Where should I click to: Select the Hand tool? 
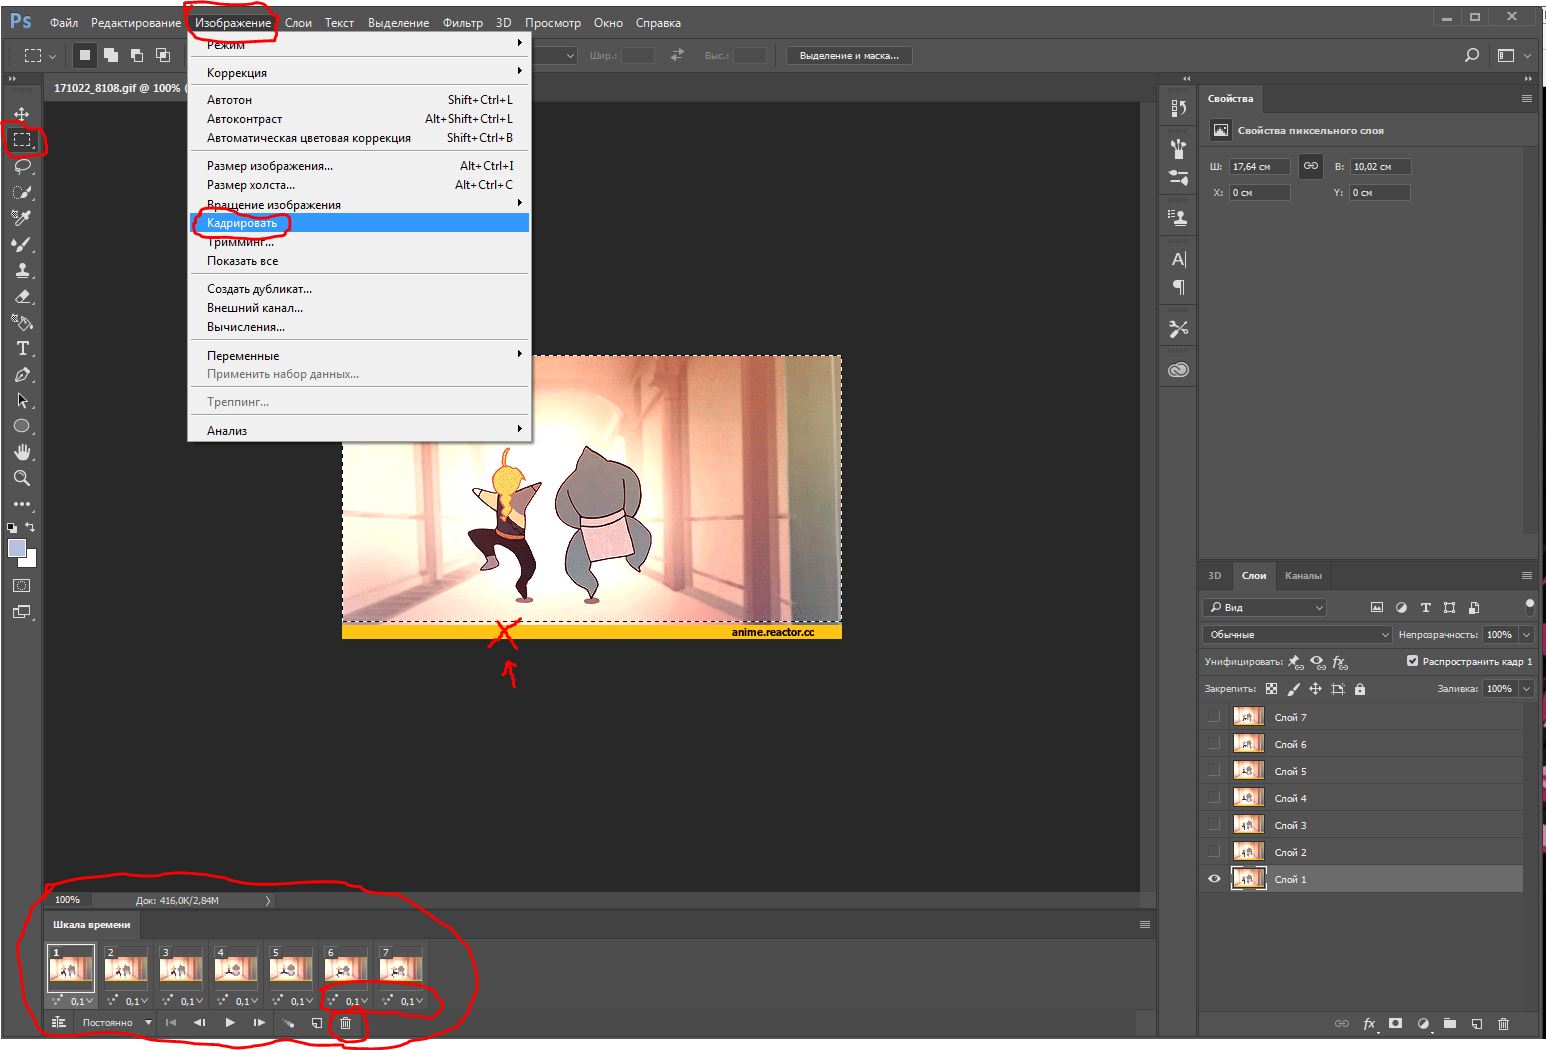click(x=22, y=452)
